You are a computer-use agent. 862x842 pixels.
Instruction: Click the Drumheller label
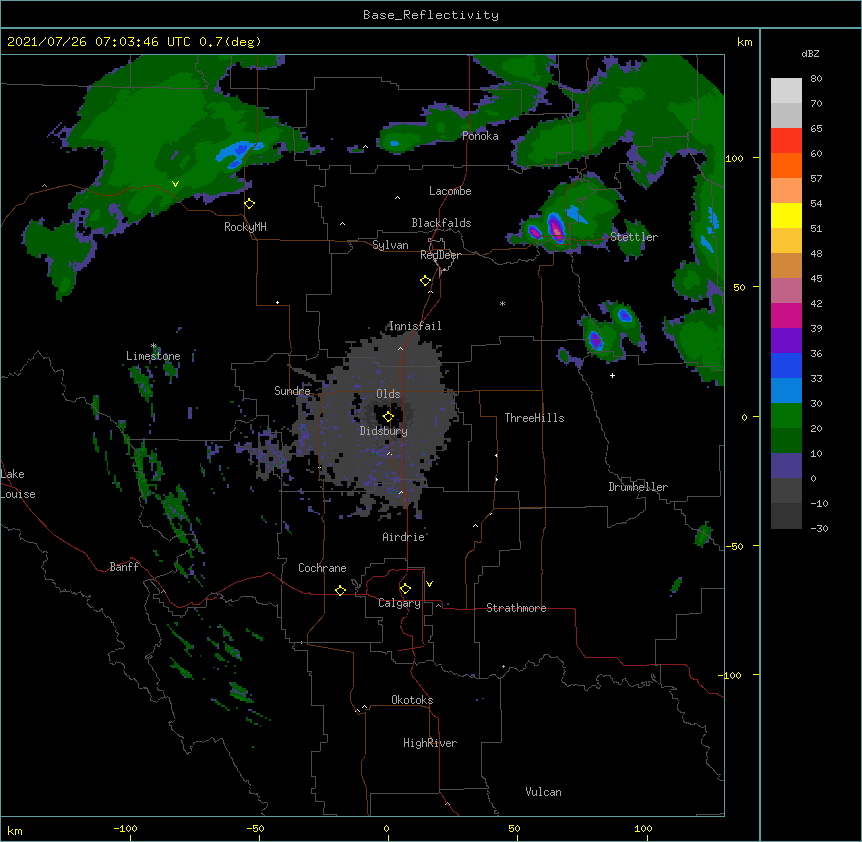tap(638, 487)
